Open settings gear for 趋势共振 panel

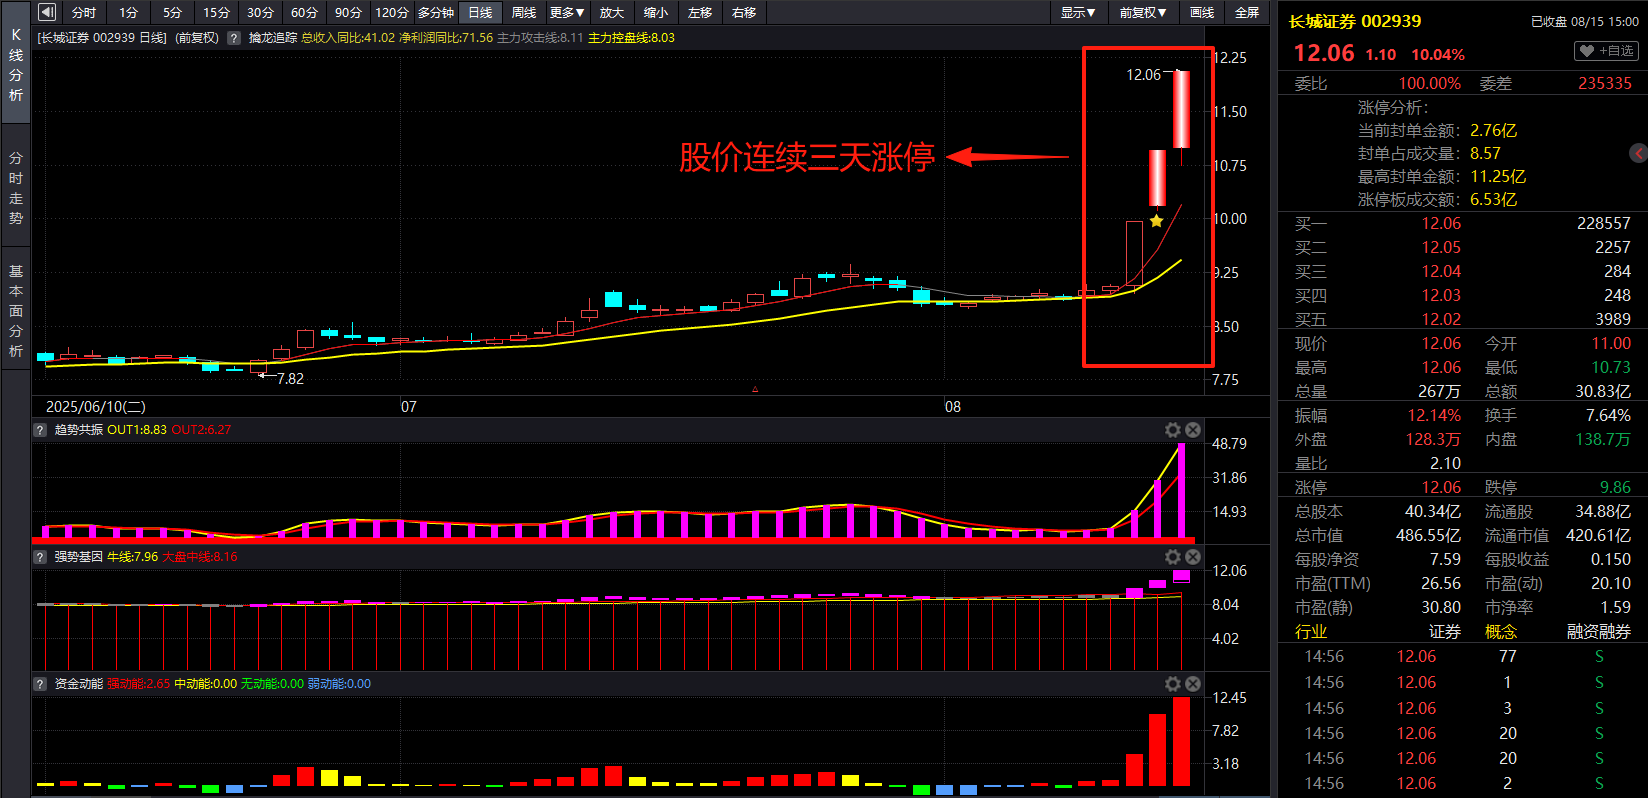(x=1173, y=430)
